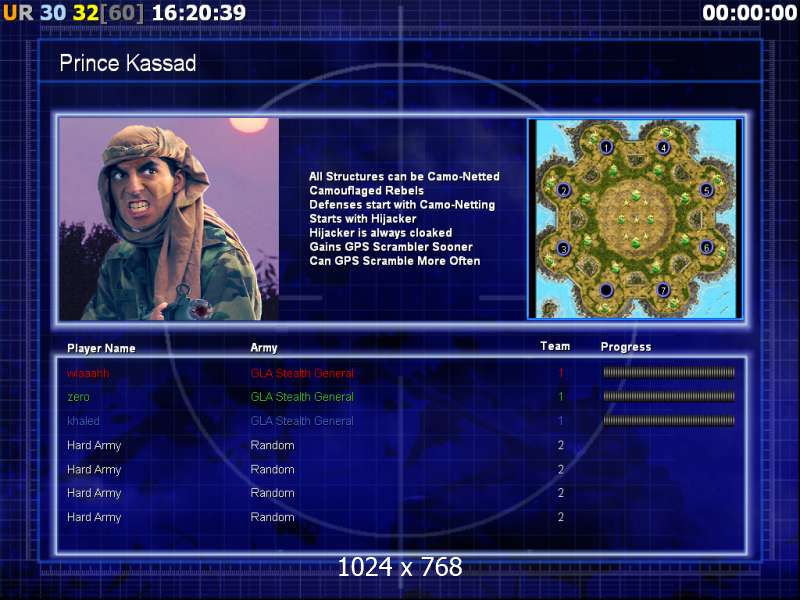Click khaled's loading progress bar
Screen dimensions: 800x600
pyautogui.click(x=669, y=420)
